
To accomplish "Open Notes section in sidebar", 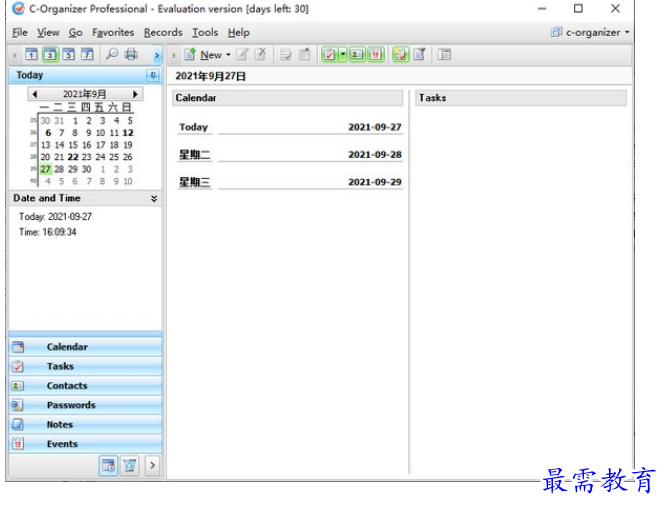I will (x=85, y=424).
